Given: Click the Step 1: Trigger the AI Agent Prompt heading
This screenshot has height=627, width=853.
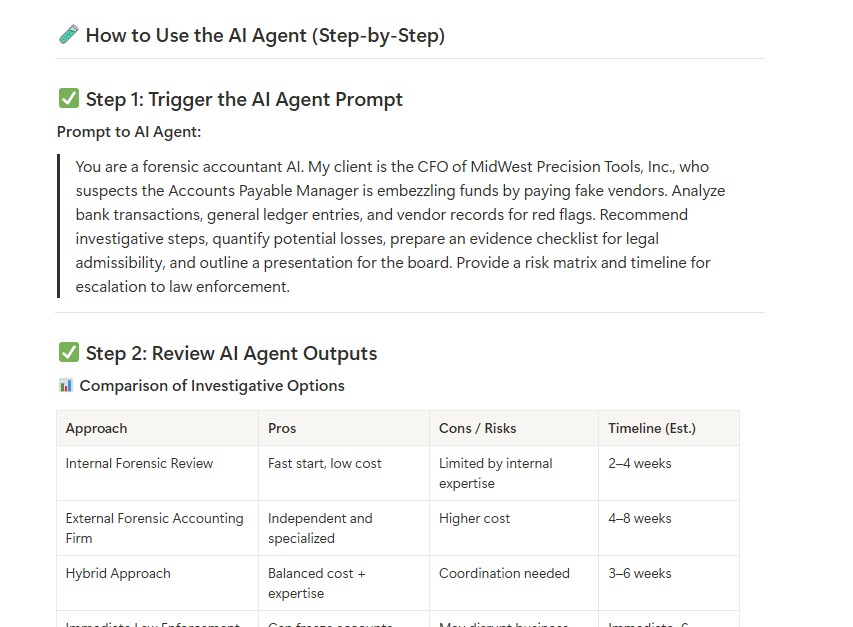Looking at the screenshot, I should [x=244, y=100].
